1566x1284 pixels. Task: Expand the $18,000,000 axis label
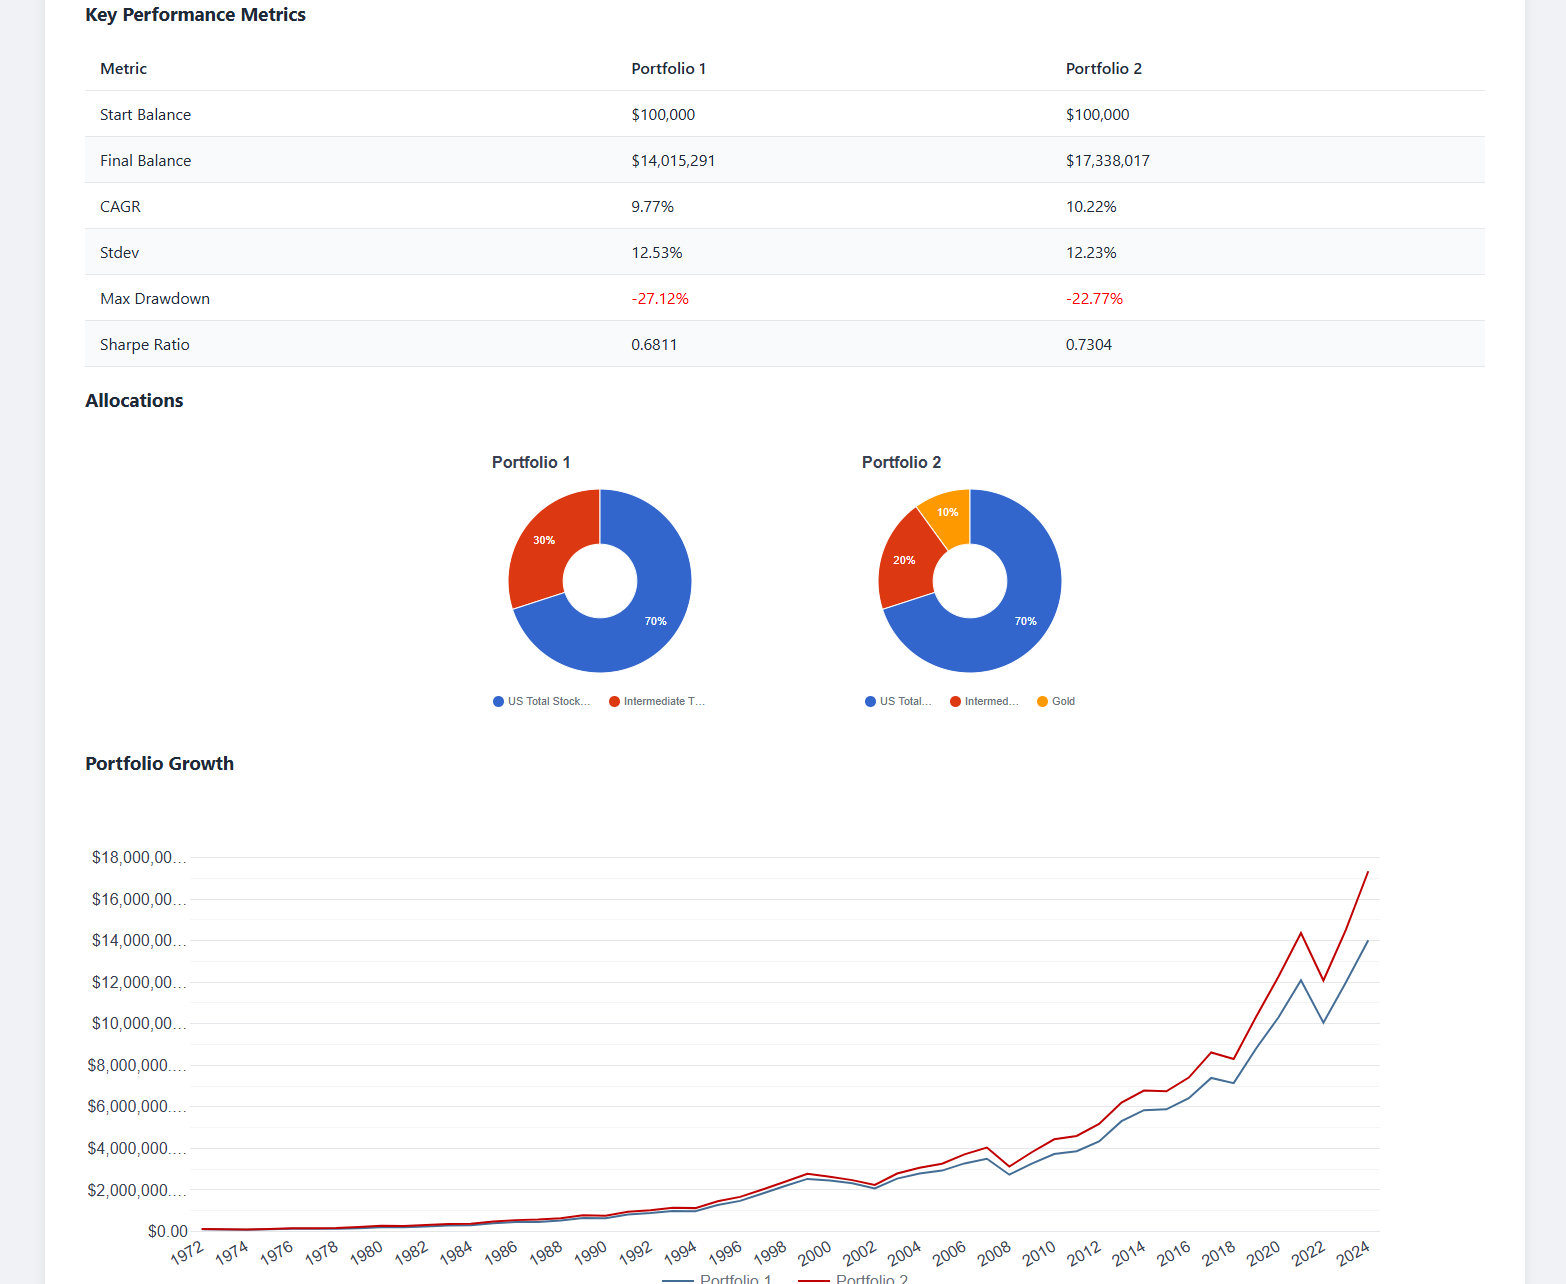point(136,857)
